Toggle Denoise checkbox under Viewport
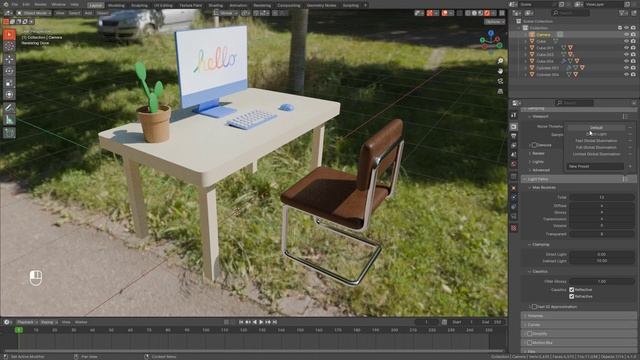The image size is (640, 360). (534, 145)
